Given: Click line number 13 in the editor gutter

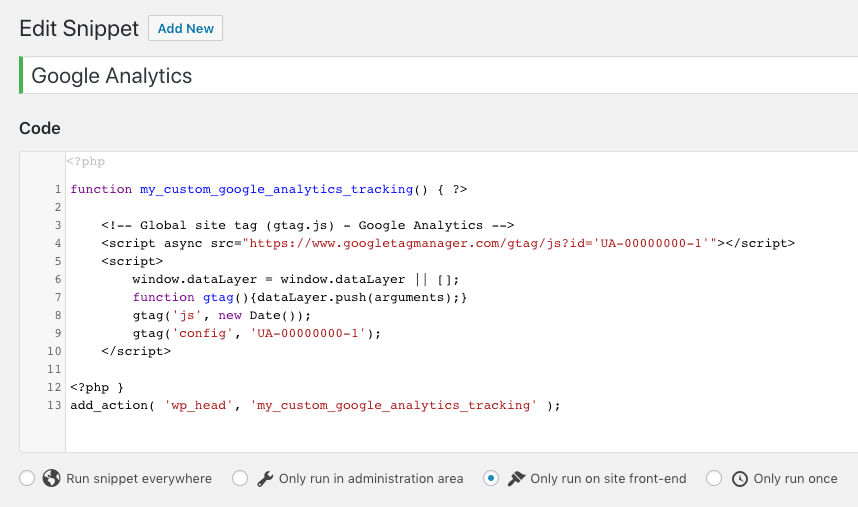Looking at the screenshot, I should 55,405.
